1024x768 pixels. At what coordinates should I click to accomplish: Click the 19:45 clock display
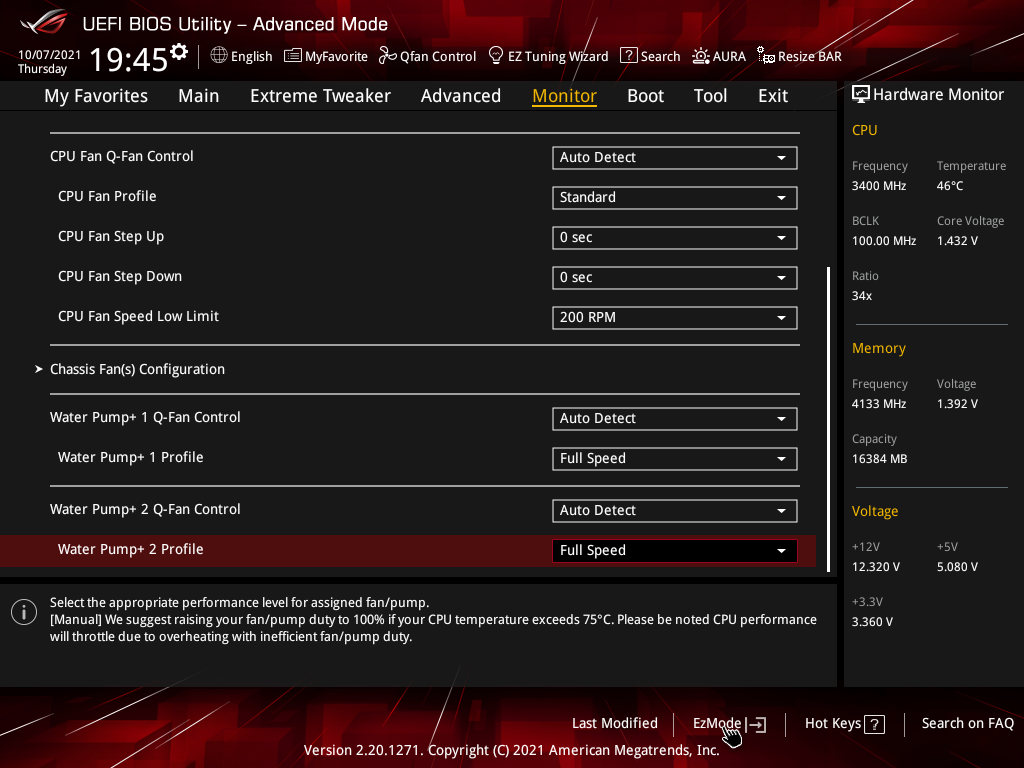click(129, 59)
